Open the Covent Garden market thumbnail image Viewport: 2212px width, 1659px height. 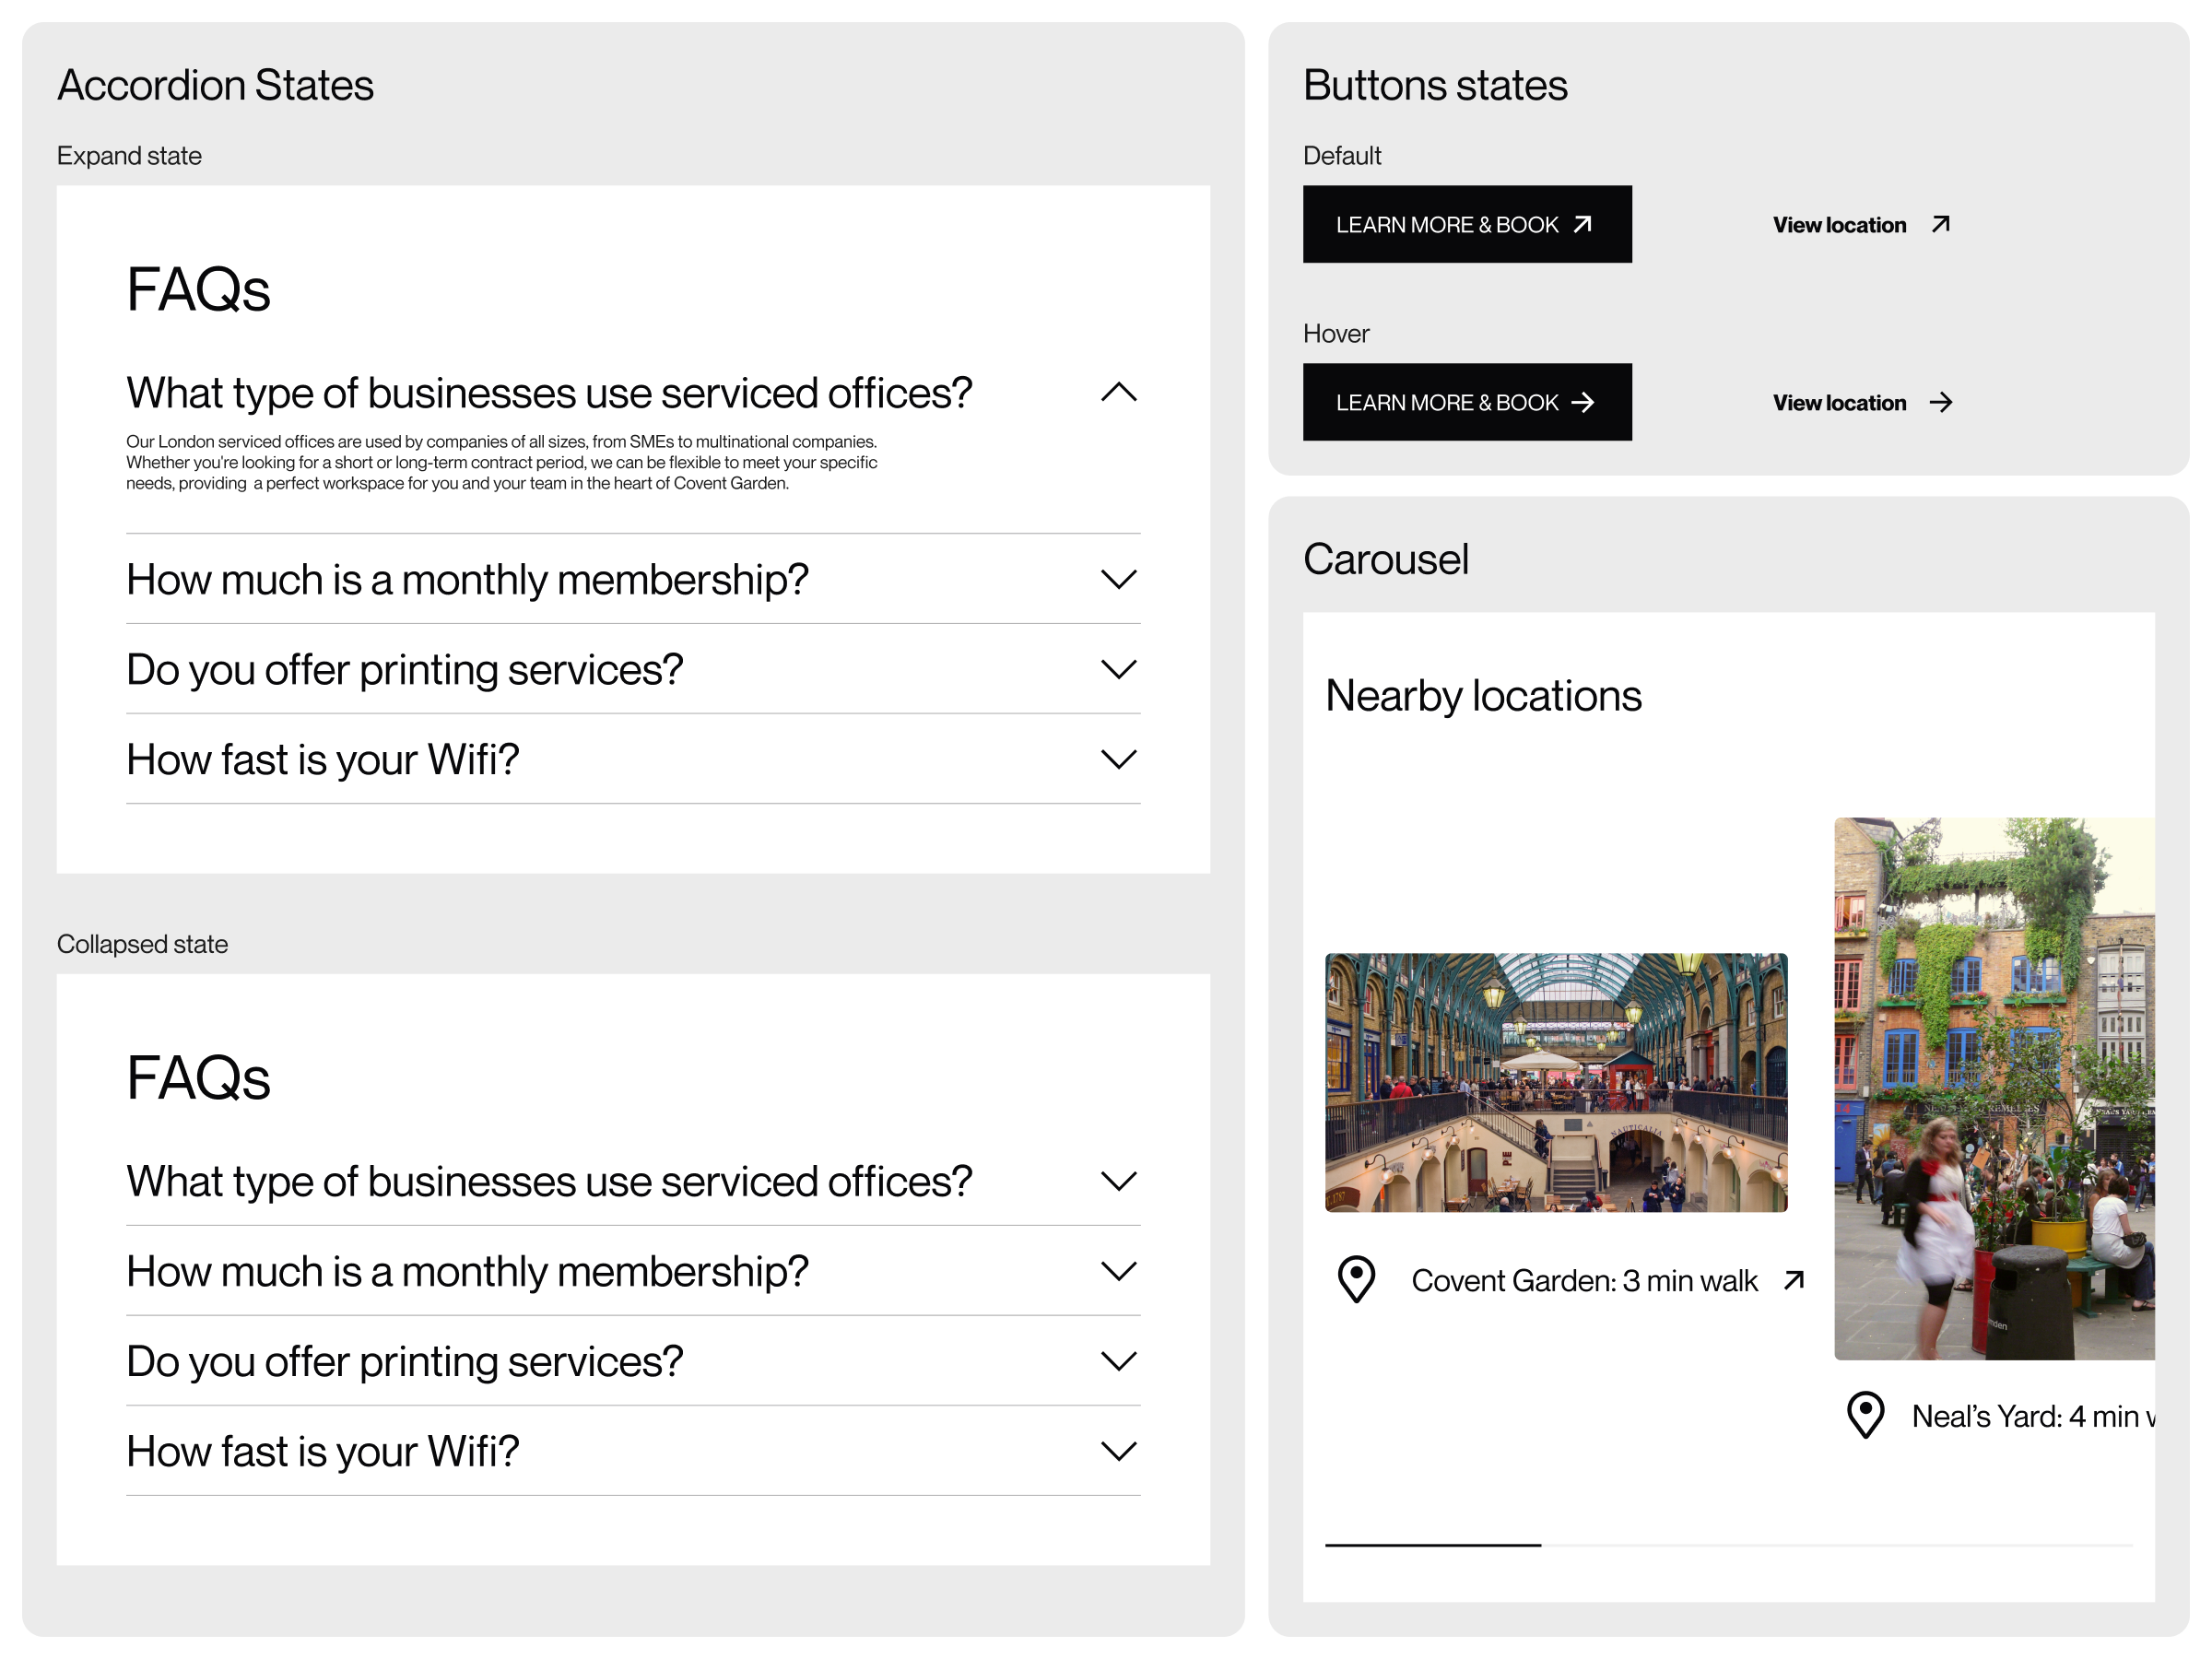1555,1082
